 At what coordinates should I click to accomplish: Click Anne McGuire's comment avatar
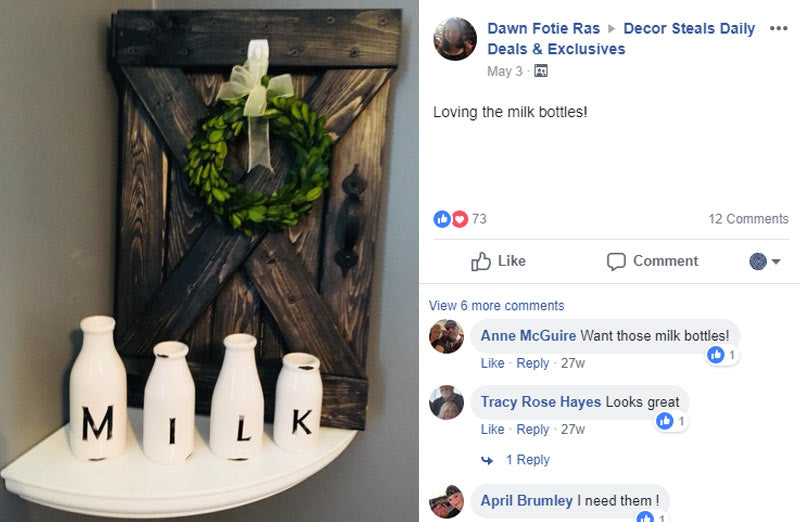[446, 336]
